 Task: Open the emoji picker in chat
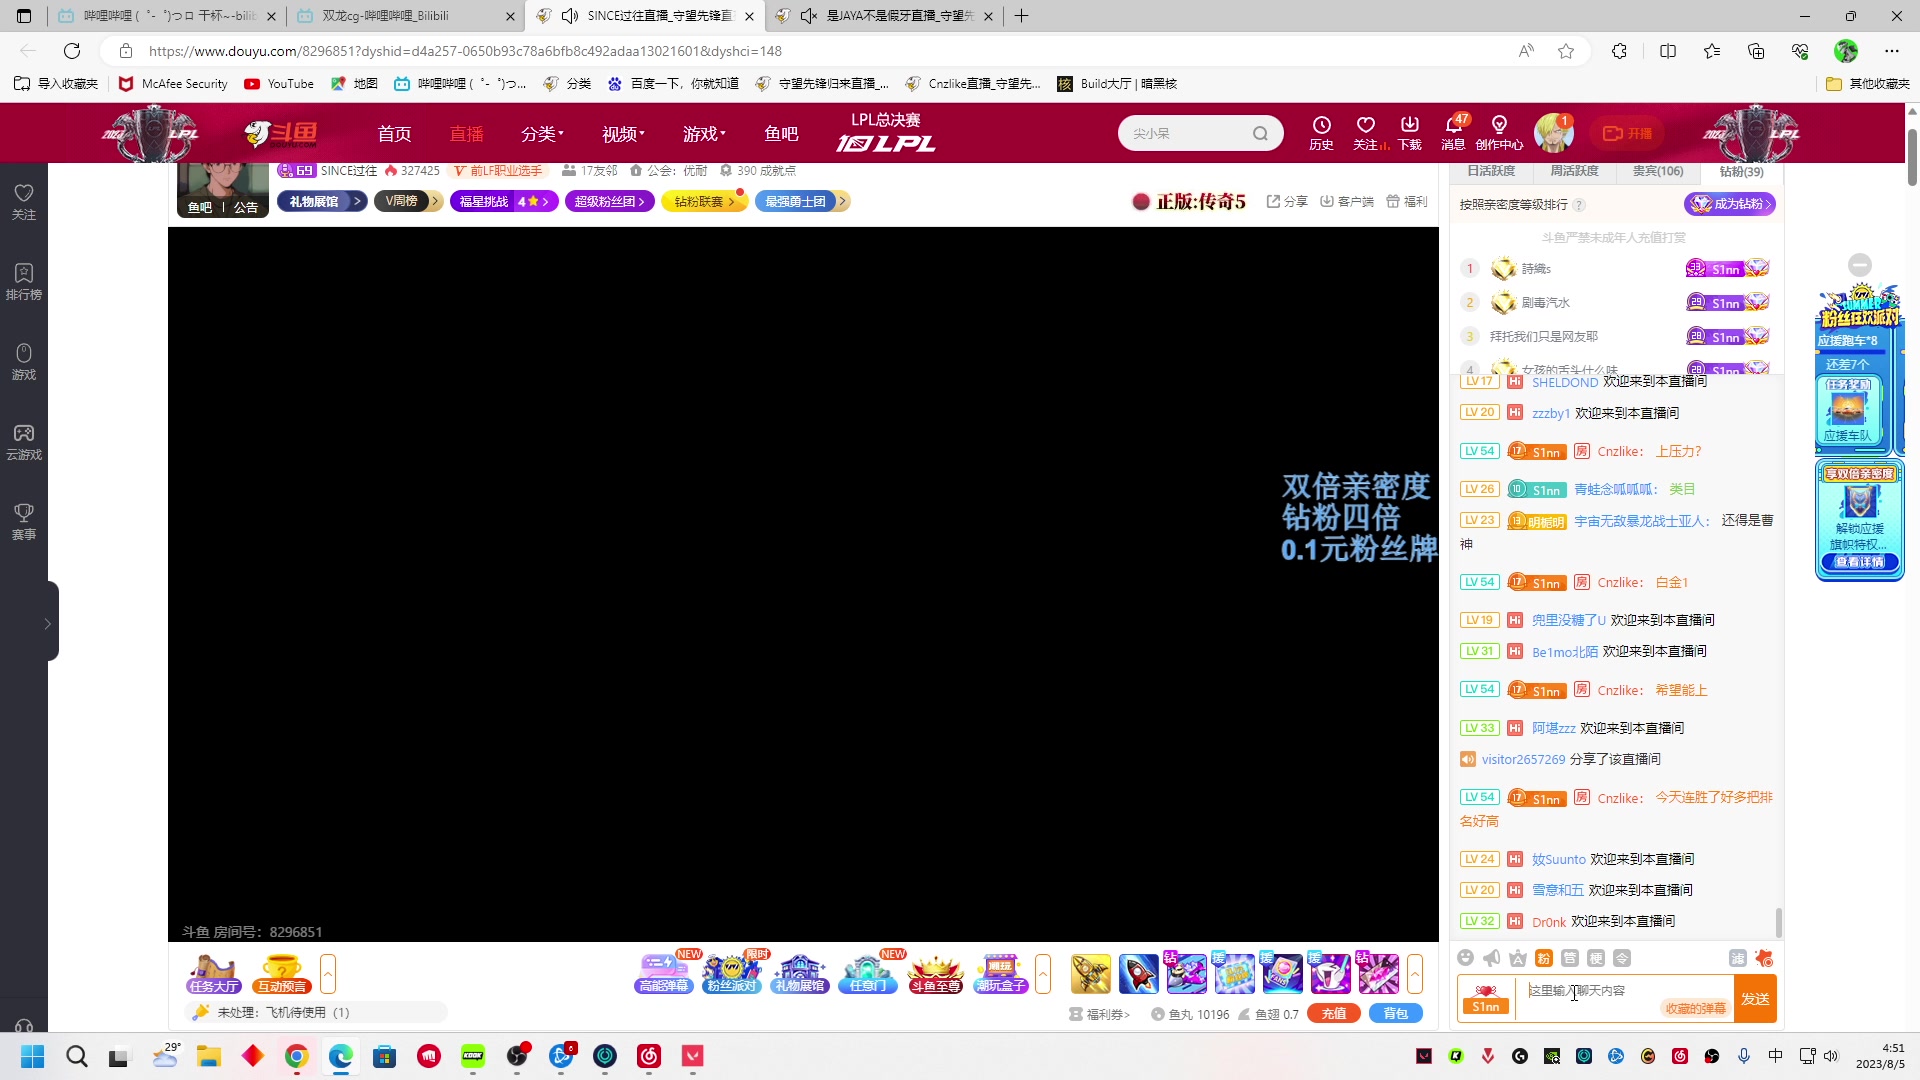point(1466,958)
